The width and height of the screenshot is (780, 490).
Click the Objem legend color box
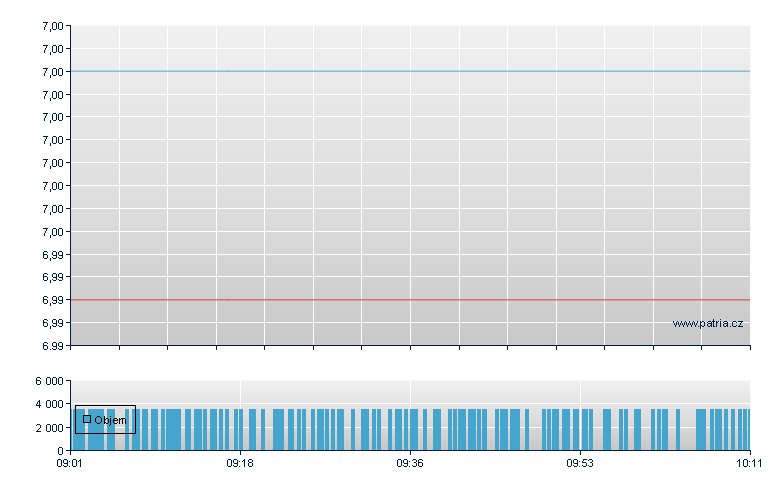point(87,419)
